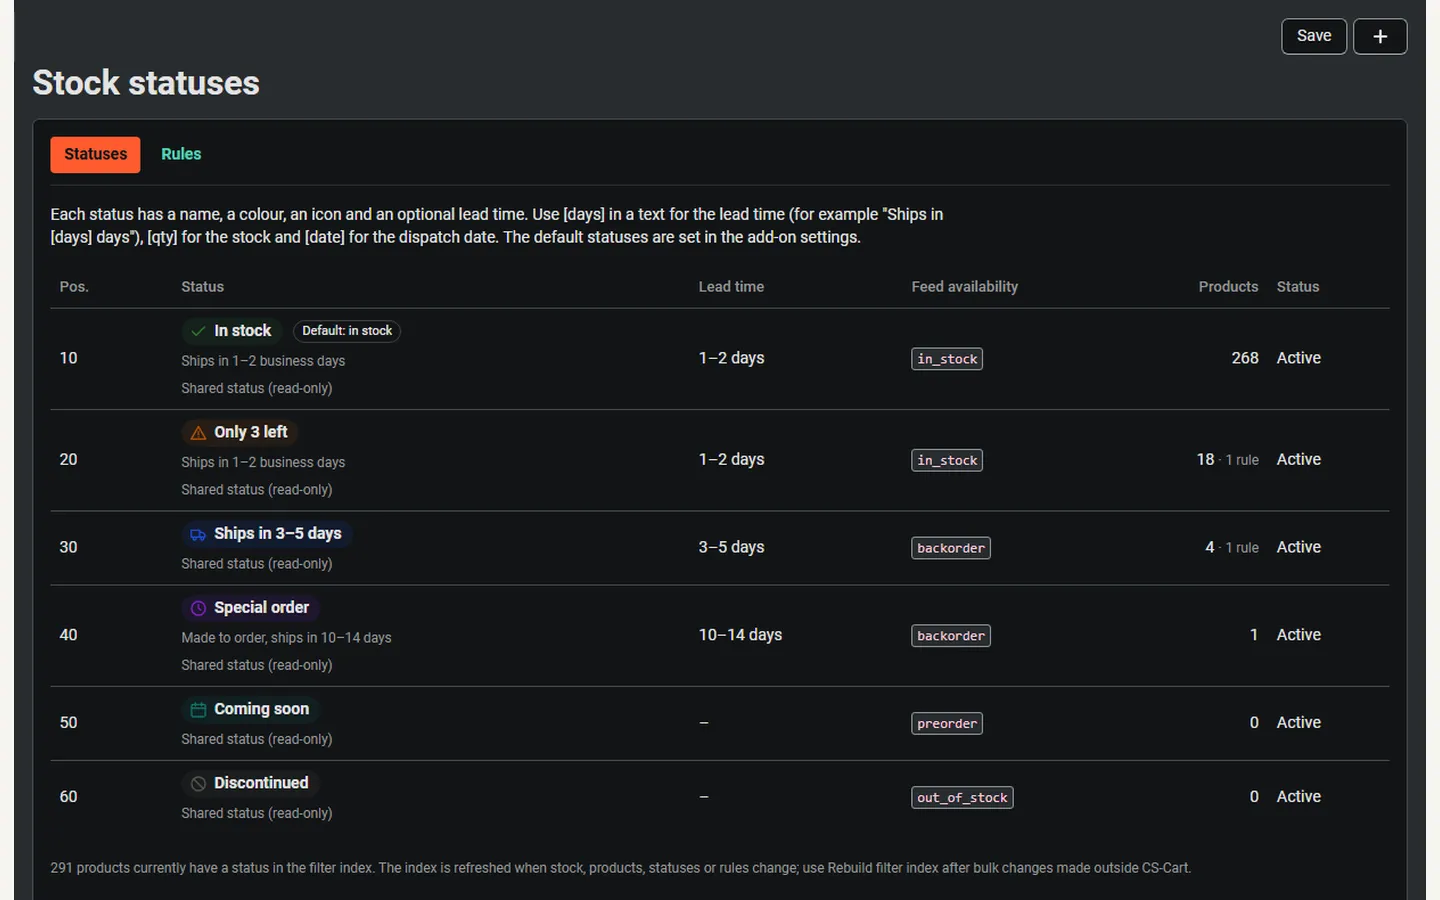This screenshot has width=1440, height=900.
Task: Click the '1 rule' text in Only 3 left row
Action: (1242, 460)
